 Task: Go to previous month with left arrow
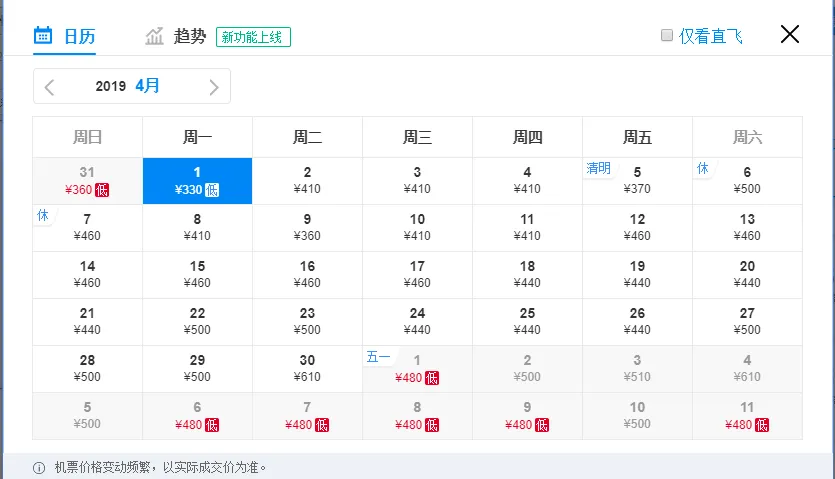click(x=50, y=87)
